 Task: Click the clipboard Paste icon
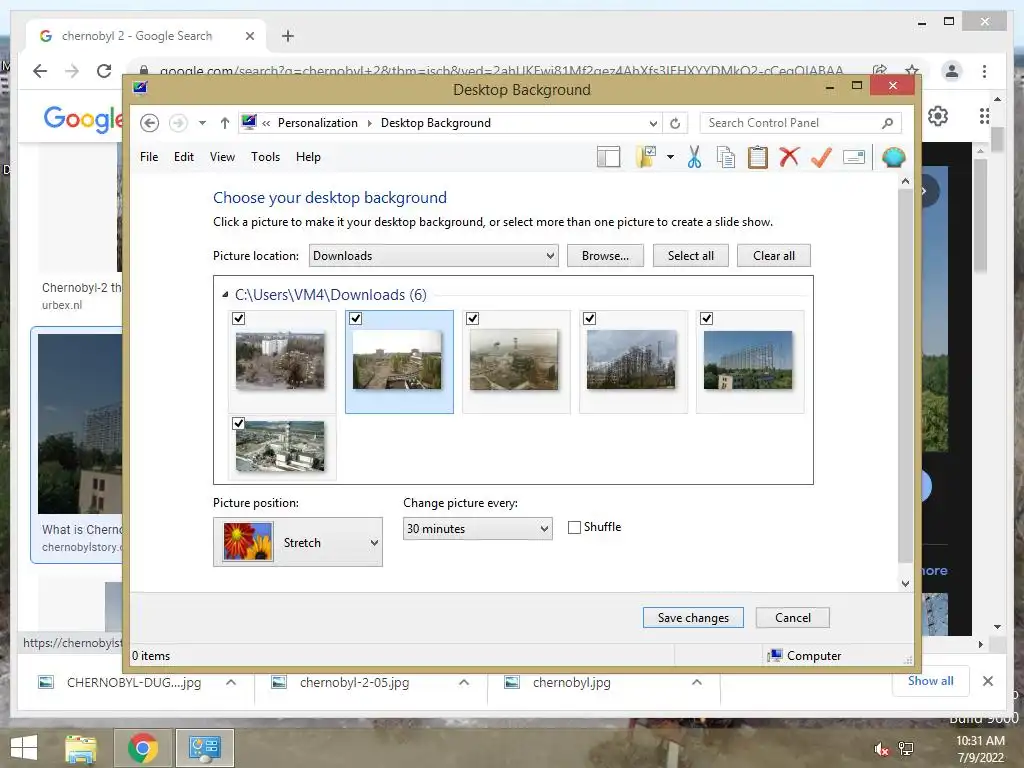758,157
